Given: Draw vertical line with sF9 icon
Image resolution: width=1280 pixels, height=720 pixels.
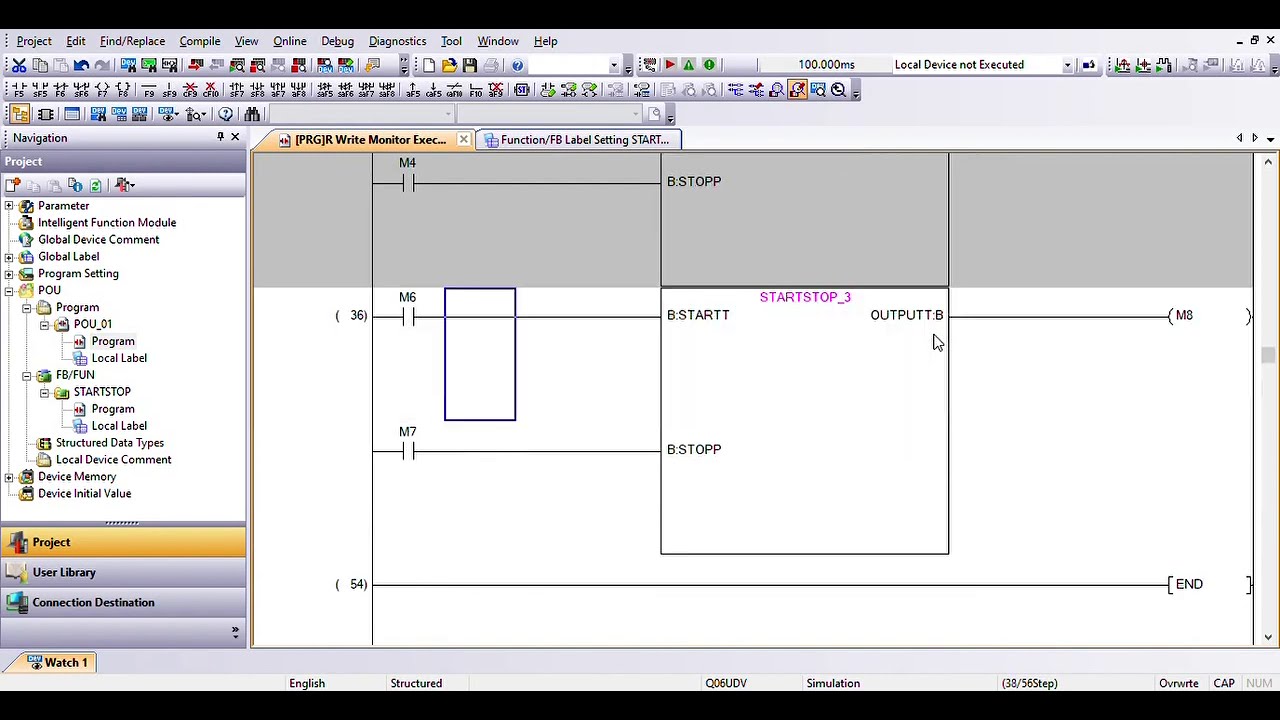Looking at the screenshot, I should tap(170, 90).
